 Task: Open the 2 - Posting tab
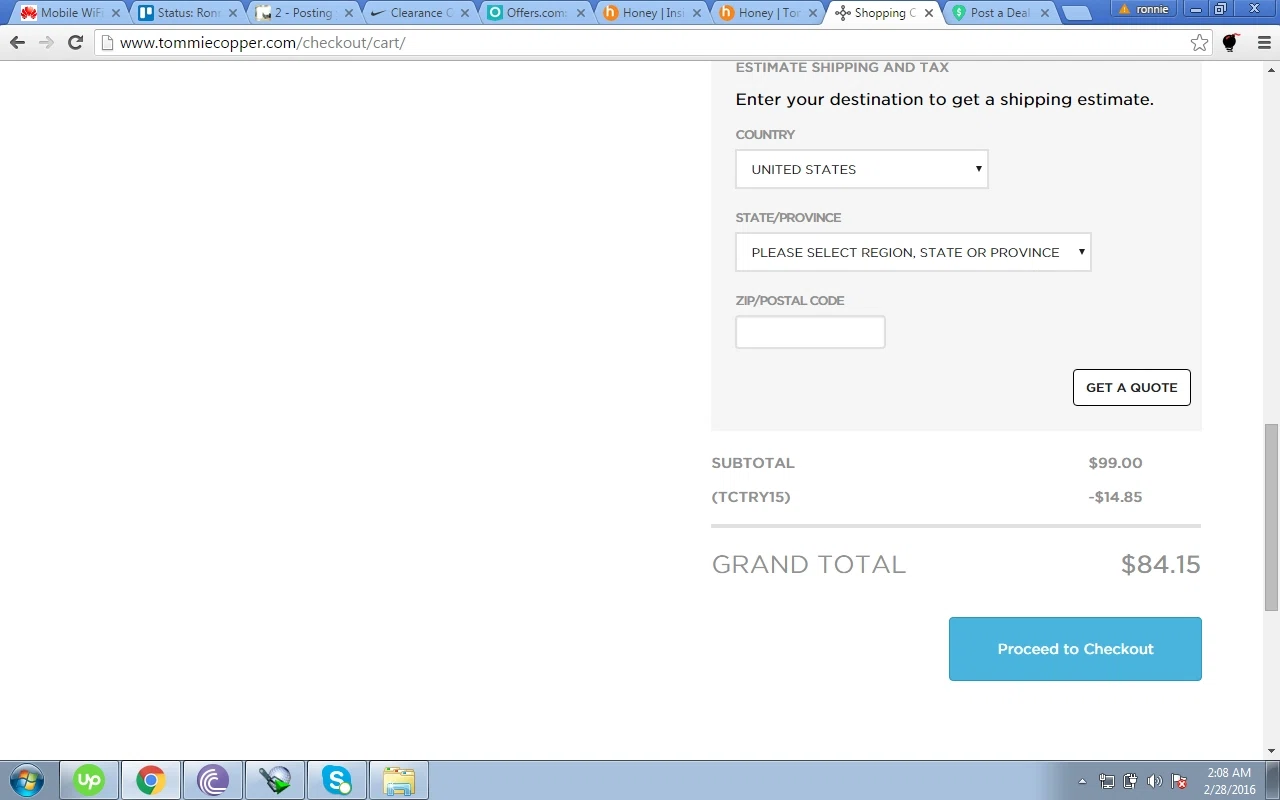pos(302,13)
